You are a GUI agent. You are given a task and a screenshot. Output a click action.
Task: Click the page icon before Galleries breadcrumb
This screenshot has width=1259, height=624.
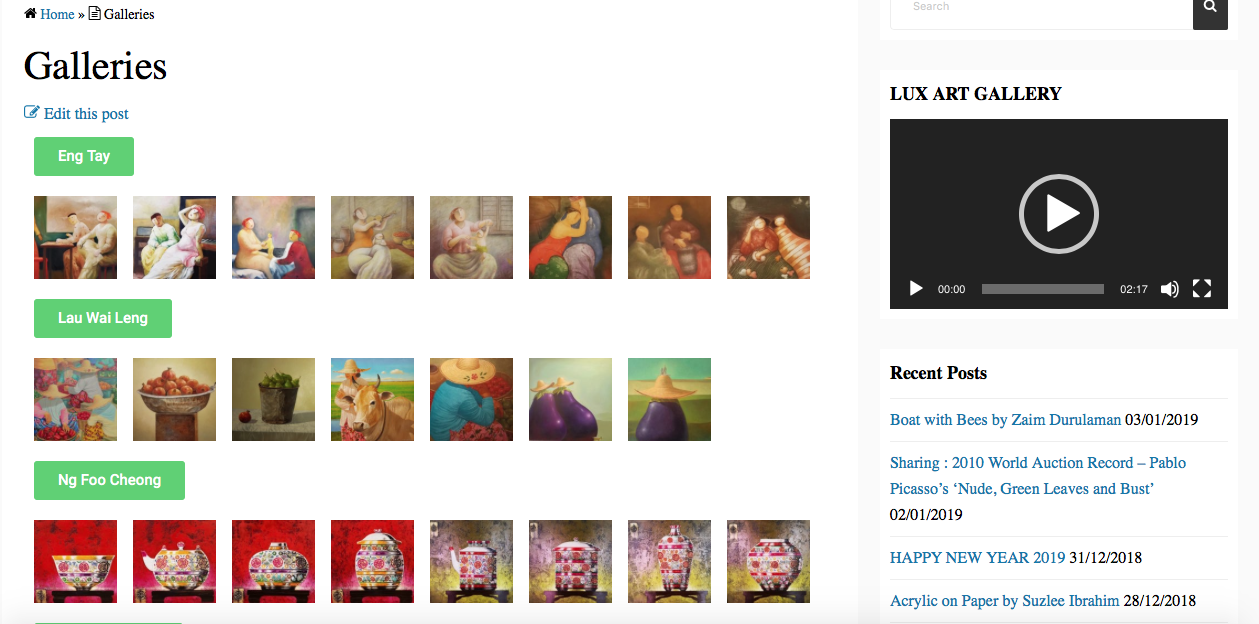[95, 14]
